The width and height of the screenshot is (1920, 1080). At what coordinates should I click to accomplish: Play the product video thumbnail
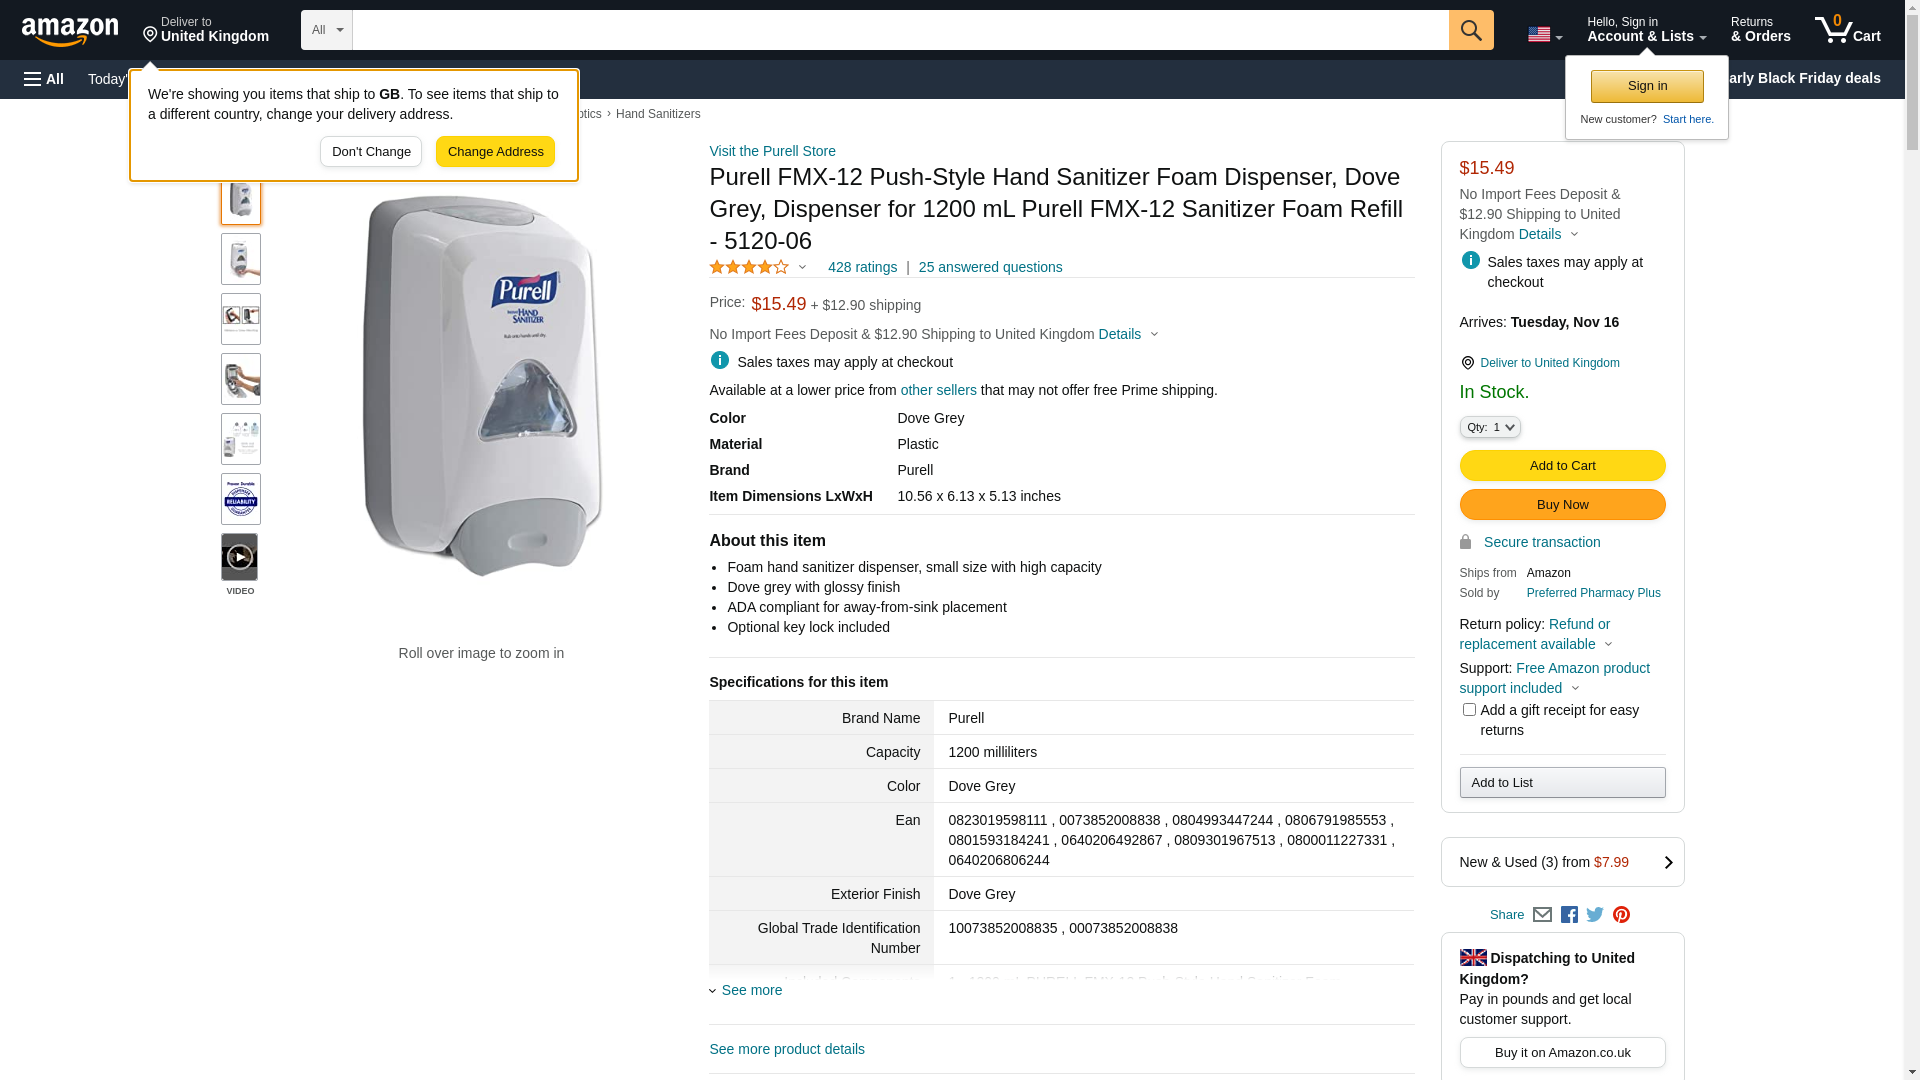240,558
